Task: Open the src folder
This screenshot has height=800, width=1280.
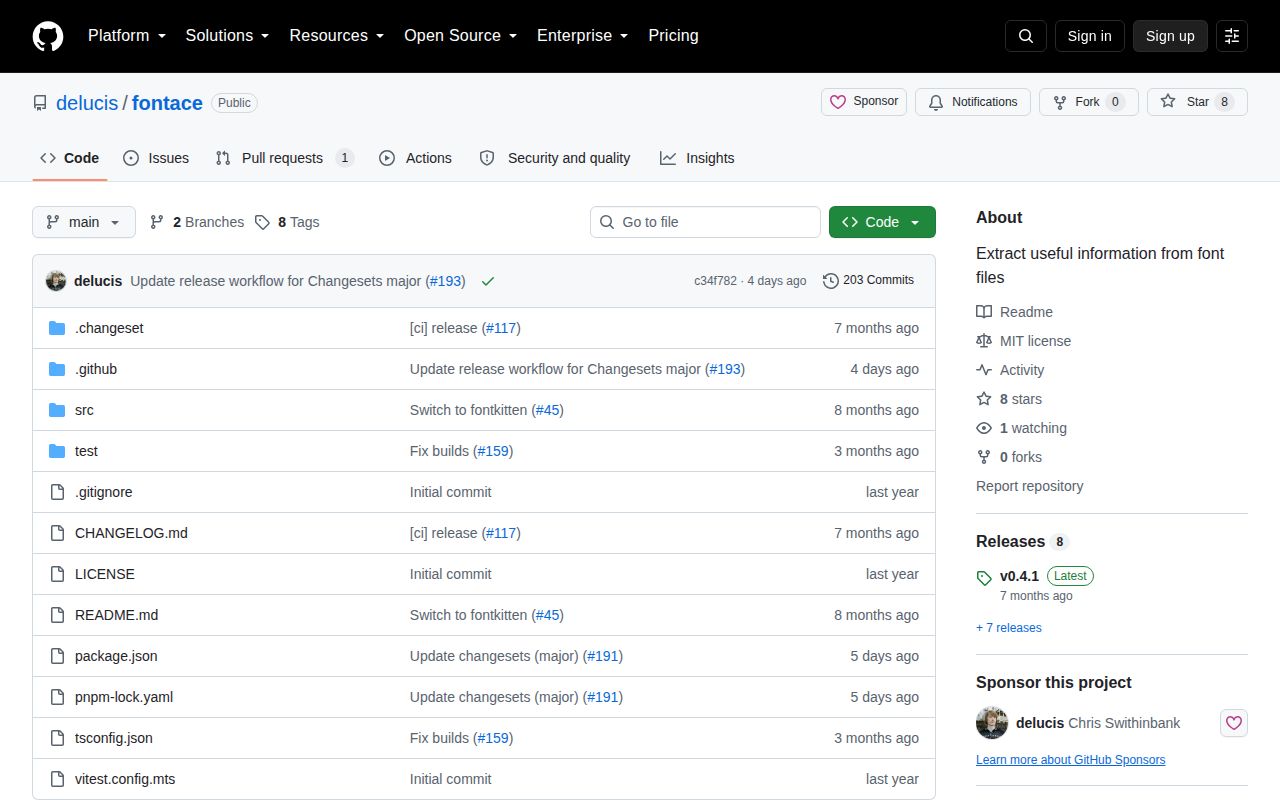Action: [x=84, y=410]
